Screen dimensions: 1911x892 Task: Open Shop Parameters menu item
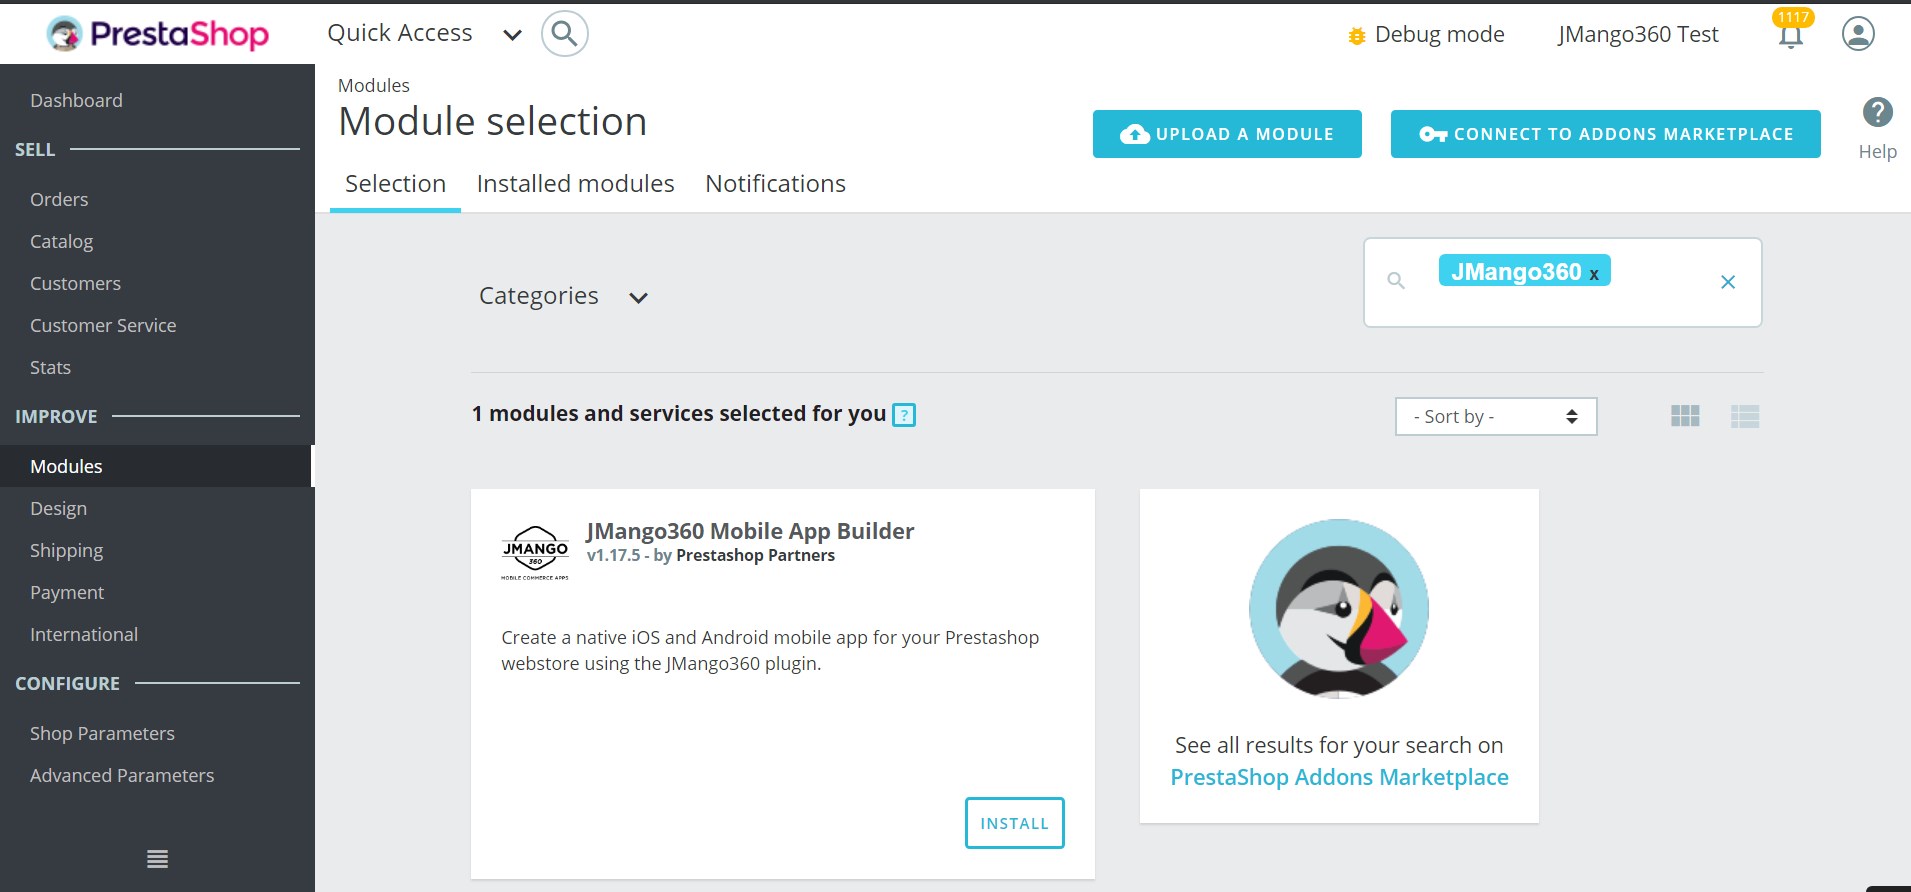[102, 733]
